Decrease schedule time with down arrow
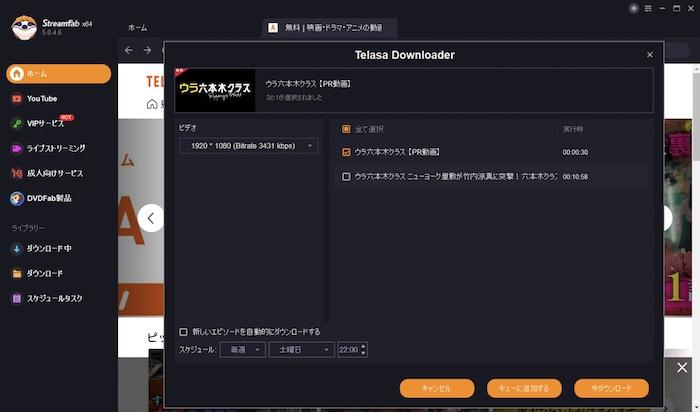Screen dimensions: 700x412 363,353
